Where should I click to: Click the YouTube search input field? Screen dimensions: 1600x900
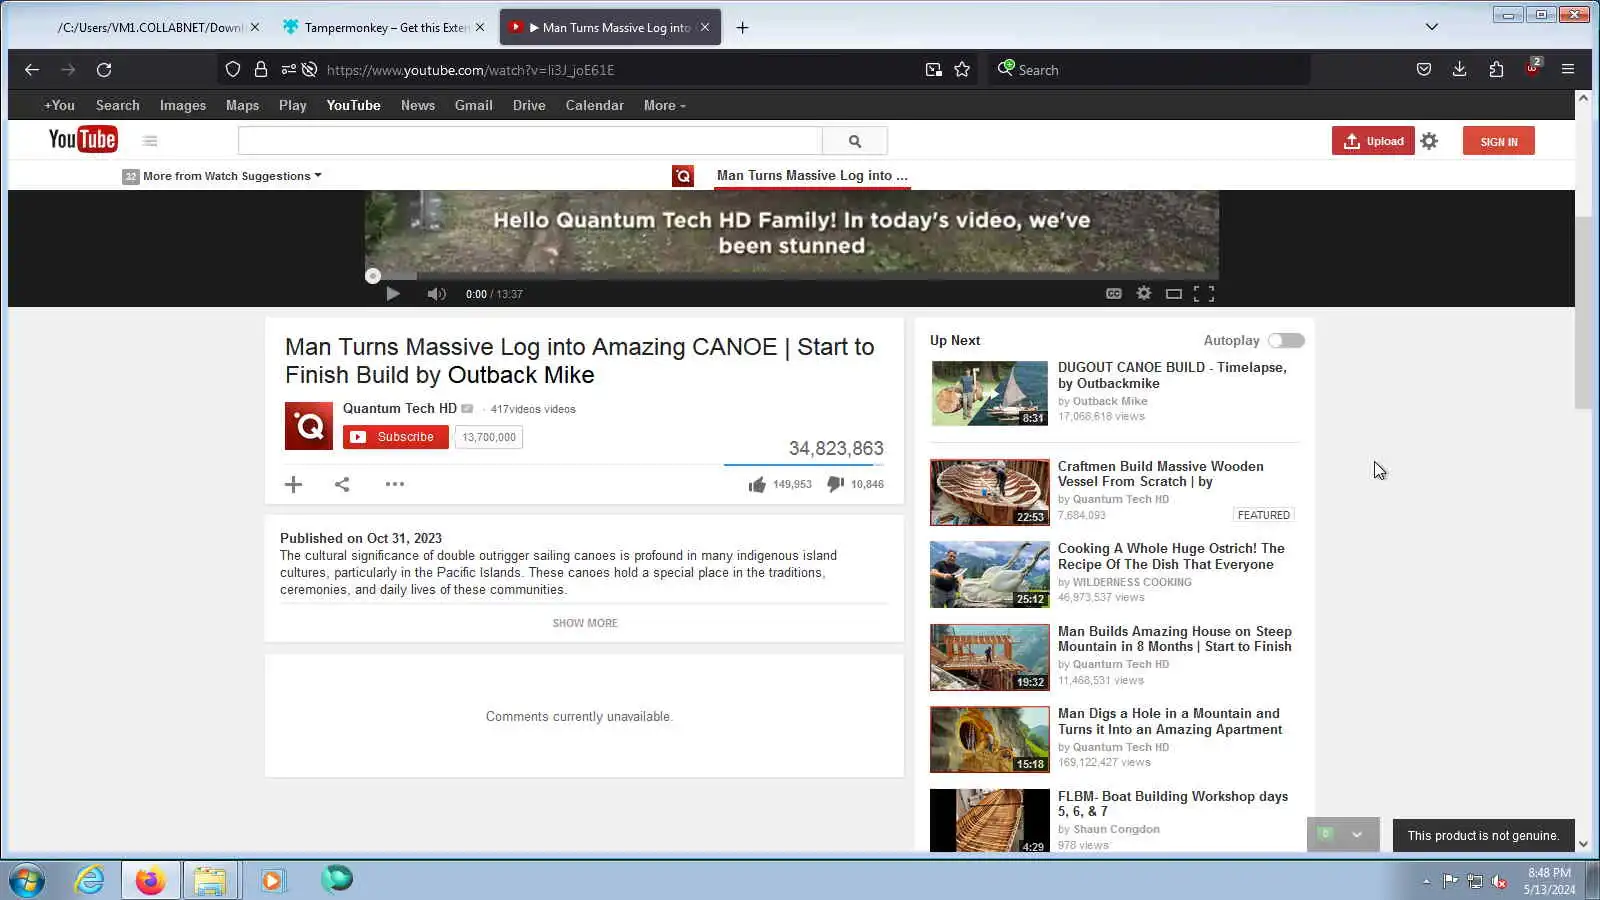coord(530,141)
